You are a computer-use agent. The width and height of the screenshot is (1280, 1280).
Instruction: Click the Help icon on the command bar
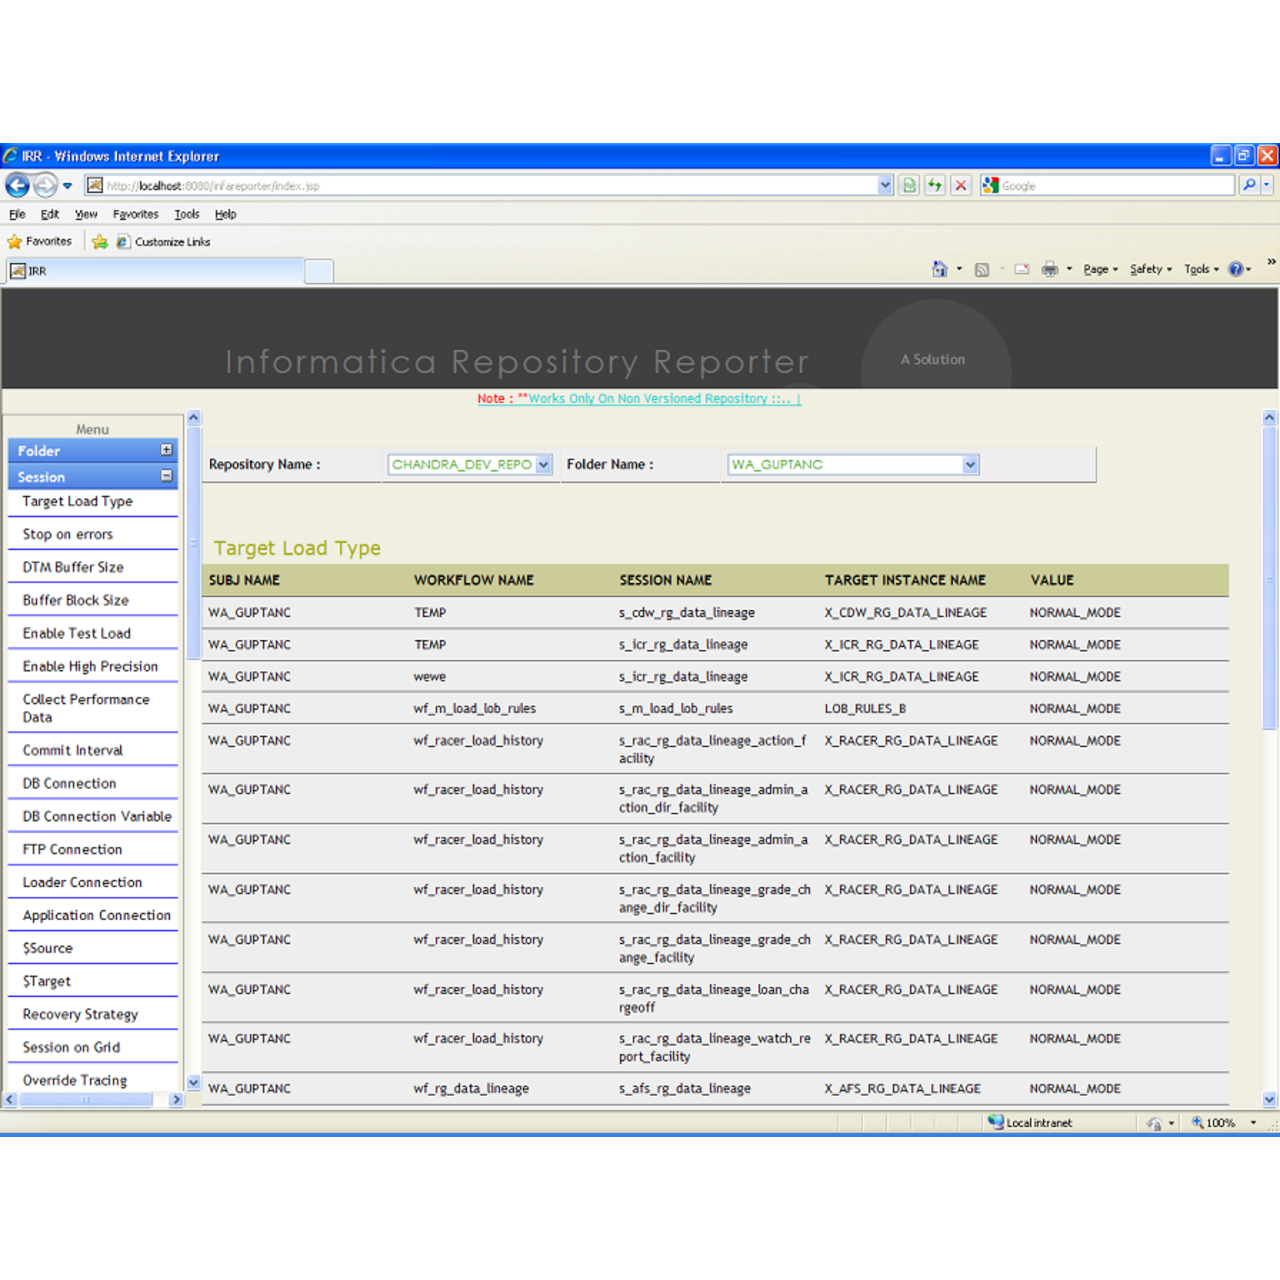tap(1236, 269)
